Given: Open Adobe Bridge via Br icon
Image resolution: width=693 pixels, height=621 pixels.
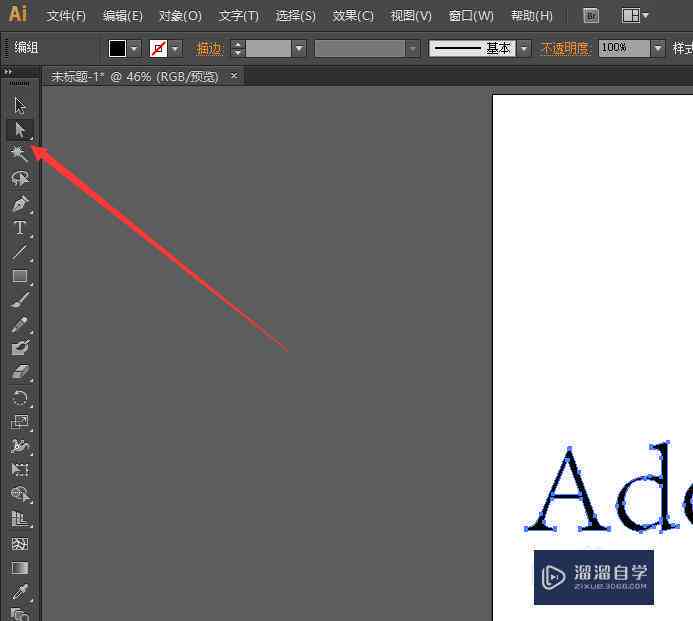Looking at the screenshot, I should pyautogui.click(x=591, y=16).
